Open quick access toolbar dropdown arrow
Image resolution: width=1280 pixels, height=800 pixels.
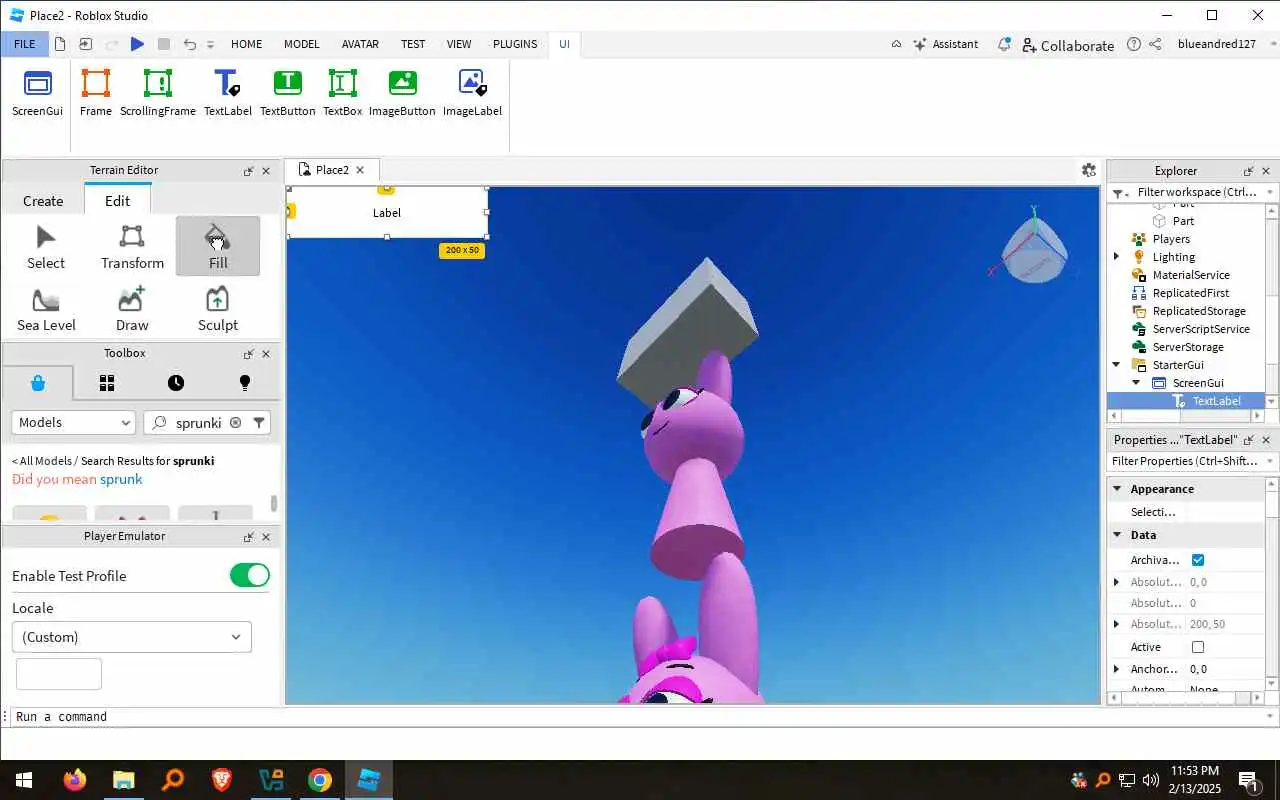210,45
